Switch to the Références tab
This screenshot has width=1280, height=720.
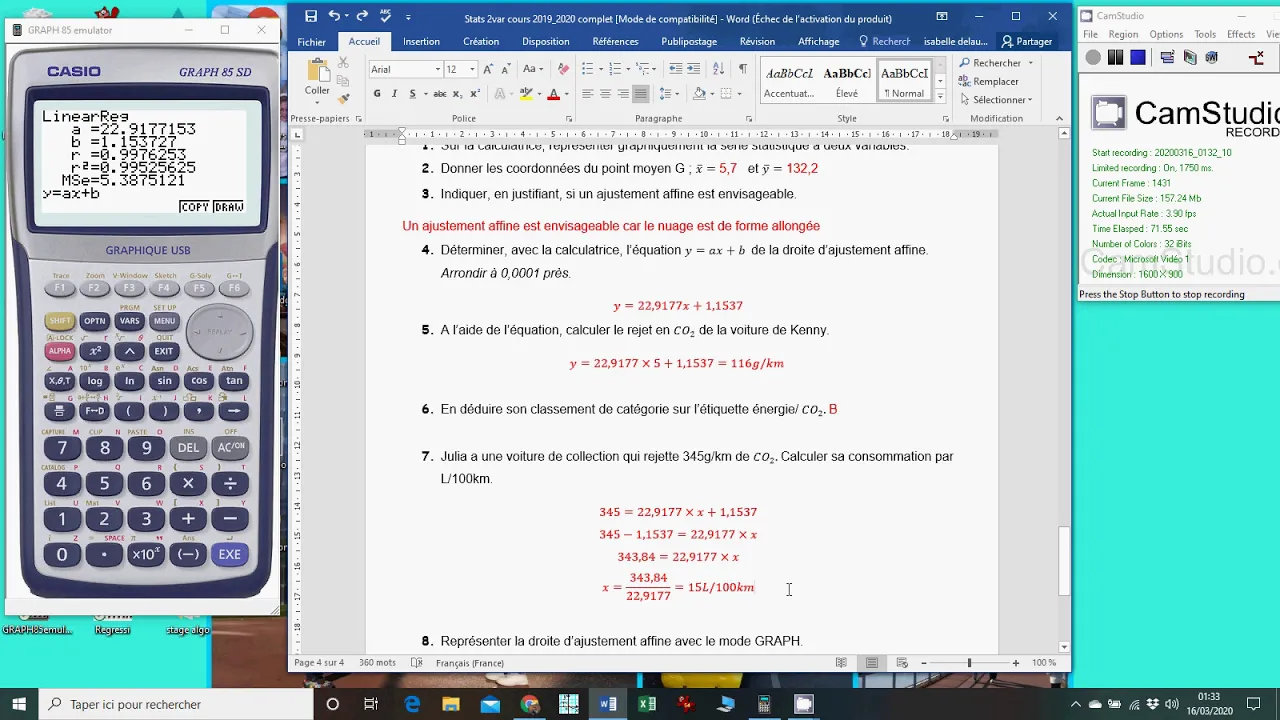pos(615,42)
